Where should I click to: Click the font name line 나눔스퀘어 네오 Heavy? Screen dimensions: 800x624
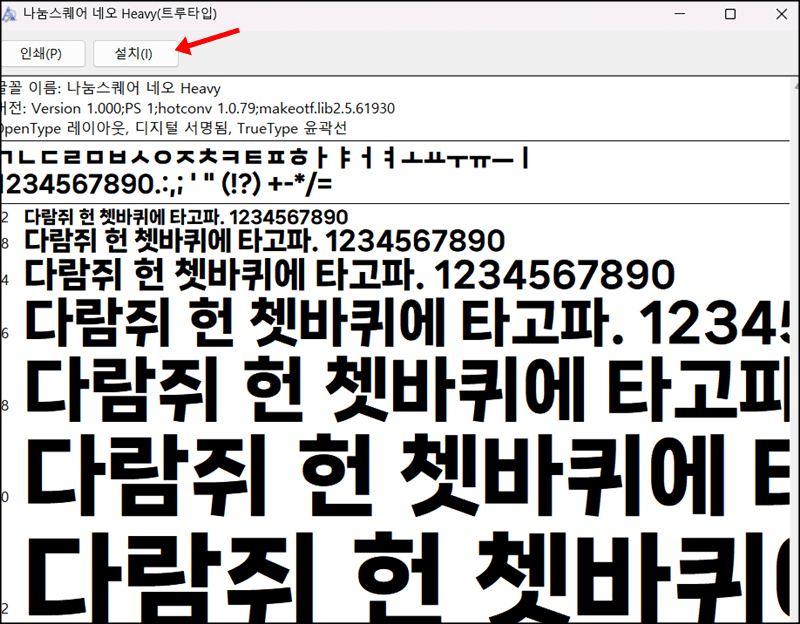[110, 88]
